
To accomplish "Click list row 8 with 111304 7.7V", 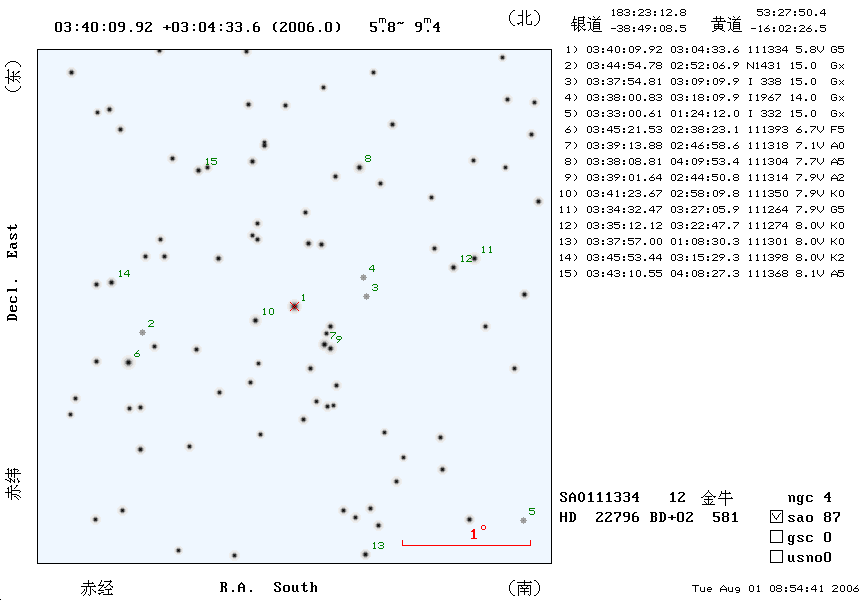I will (x=703, y=161).
